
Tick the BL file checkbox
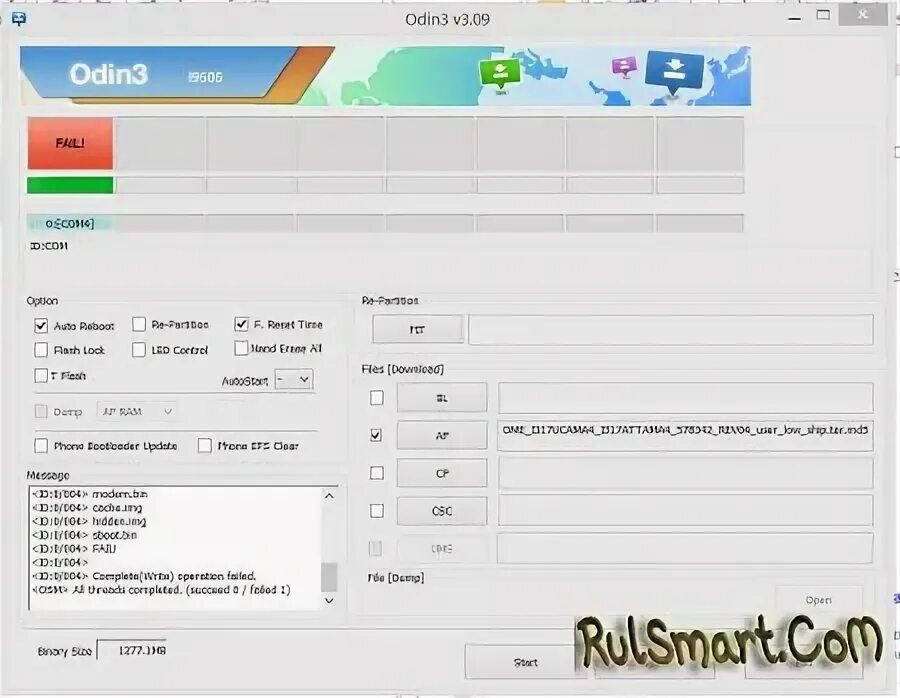point(377,397)
